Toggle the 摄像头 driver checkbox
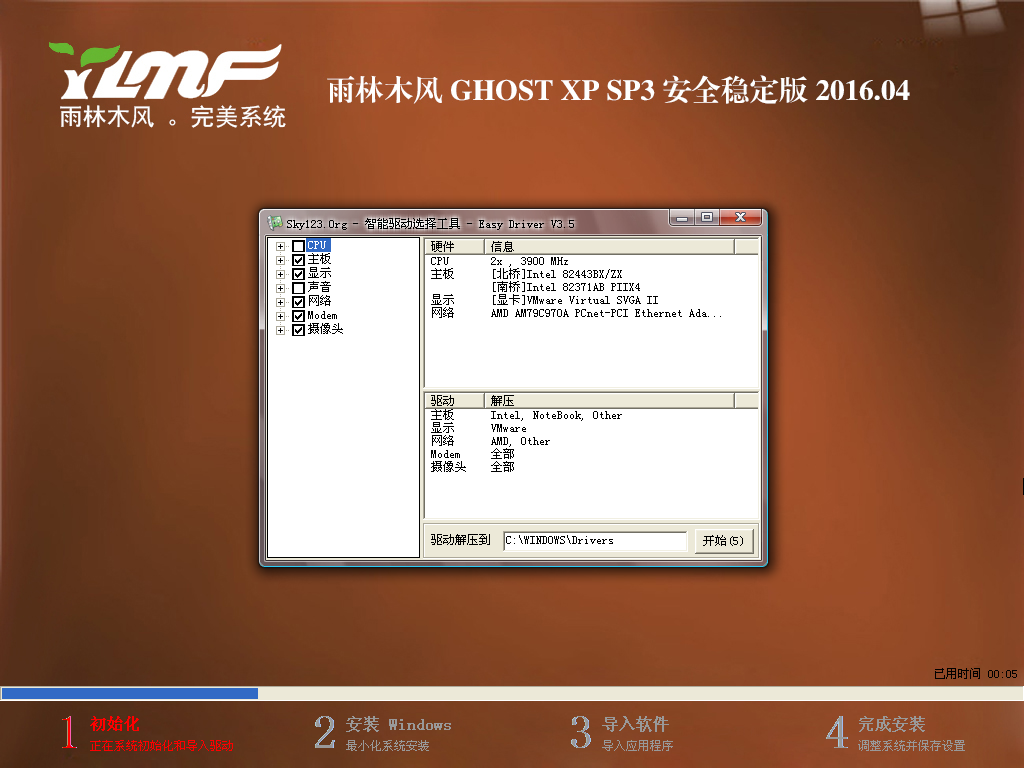Image resolution: width=1024 pixels, height=768 pixels. tap(298, 330)
